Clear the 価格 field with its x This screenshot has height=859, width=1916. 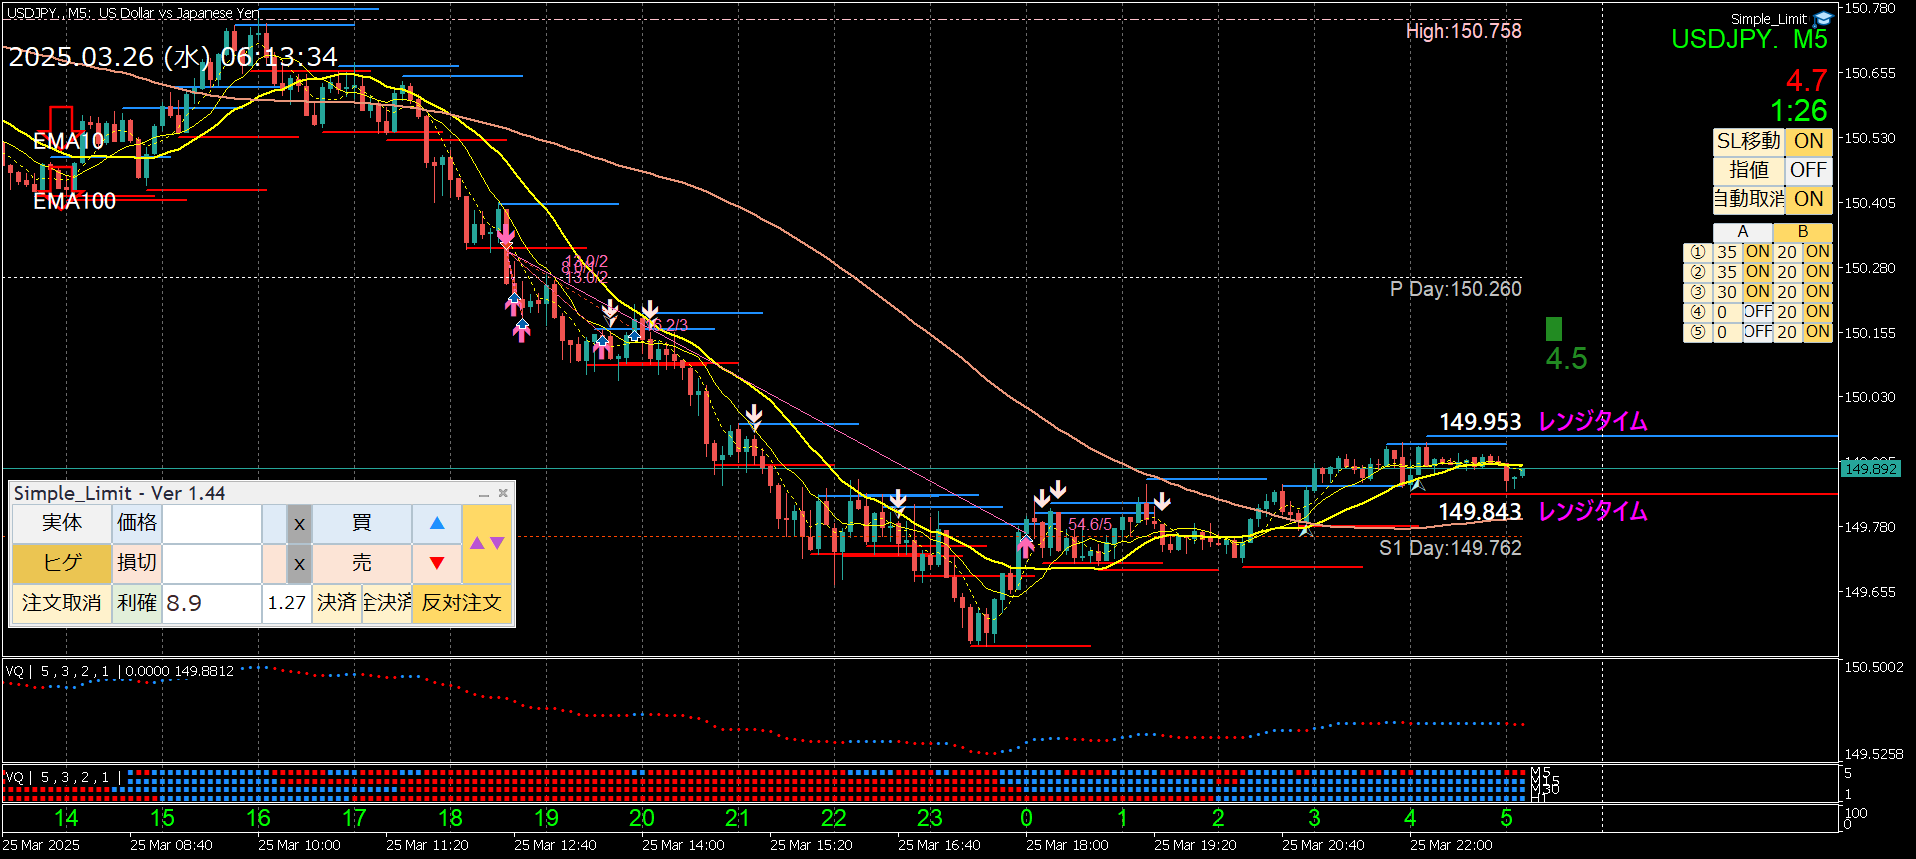[299, 523]
